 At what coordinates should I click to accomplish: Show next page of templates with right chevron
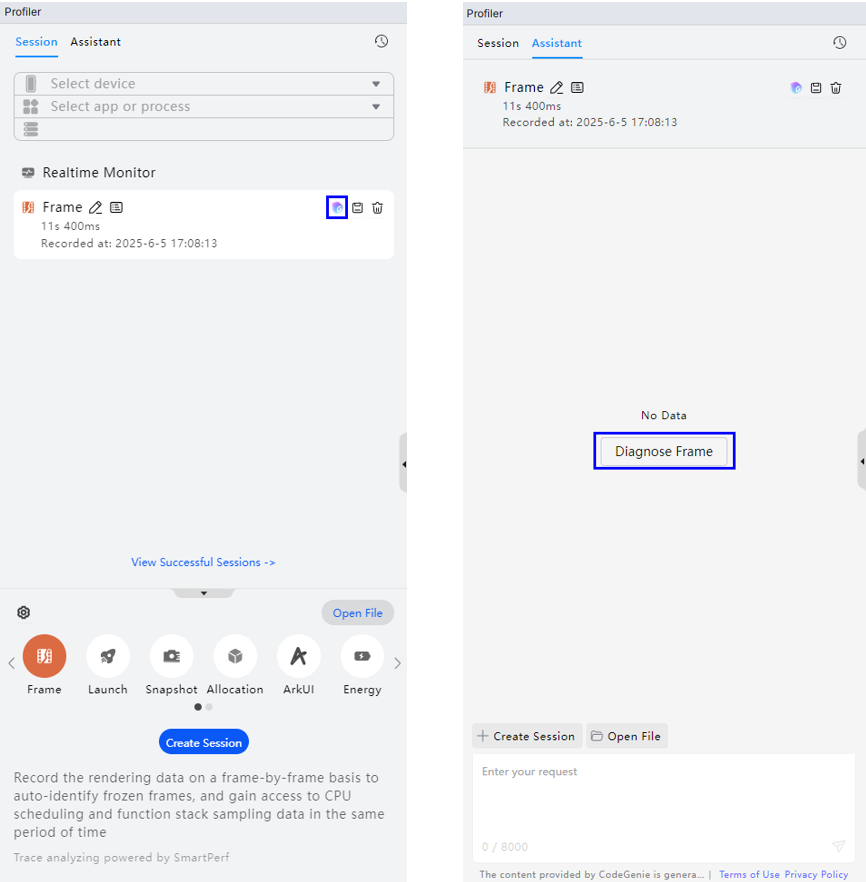tap(398, 663)
